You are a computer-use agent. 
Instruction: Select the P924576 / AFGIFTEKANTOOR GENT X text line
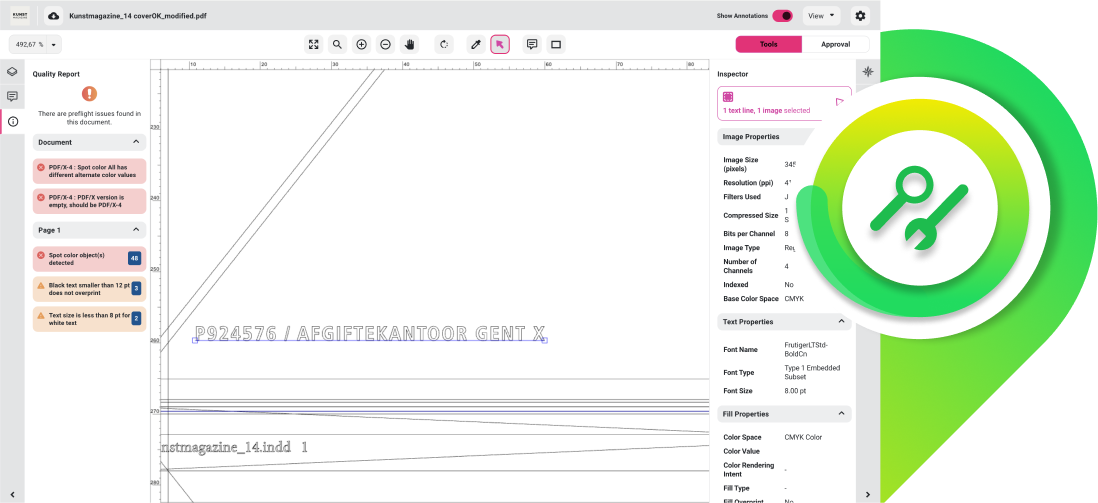pyautogui.click(x=370, y=333)
